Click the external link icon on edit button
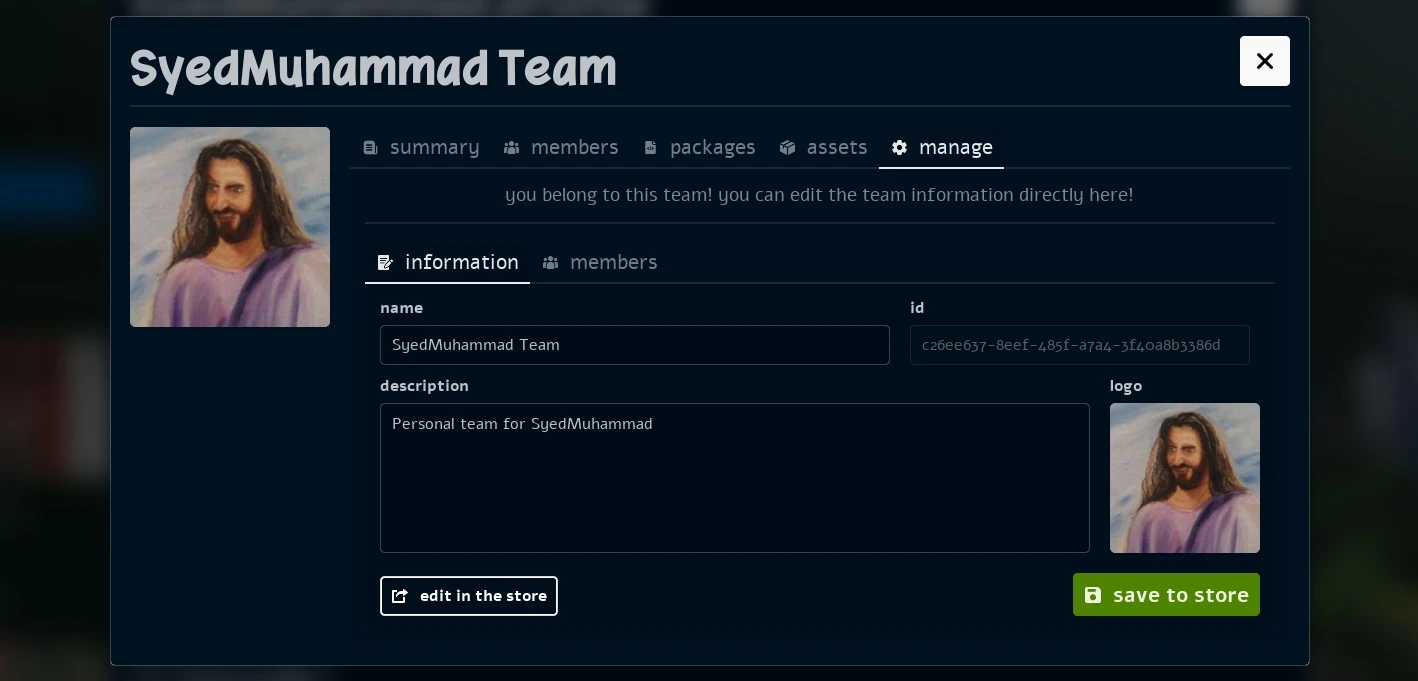Screen dimensions: 1418x681 pos(400,596)
